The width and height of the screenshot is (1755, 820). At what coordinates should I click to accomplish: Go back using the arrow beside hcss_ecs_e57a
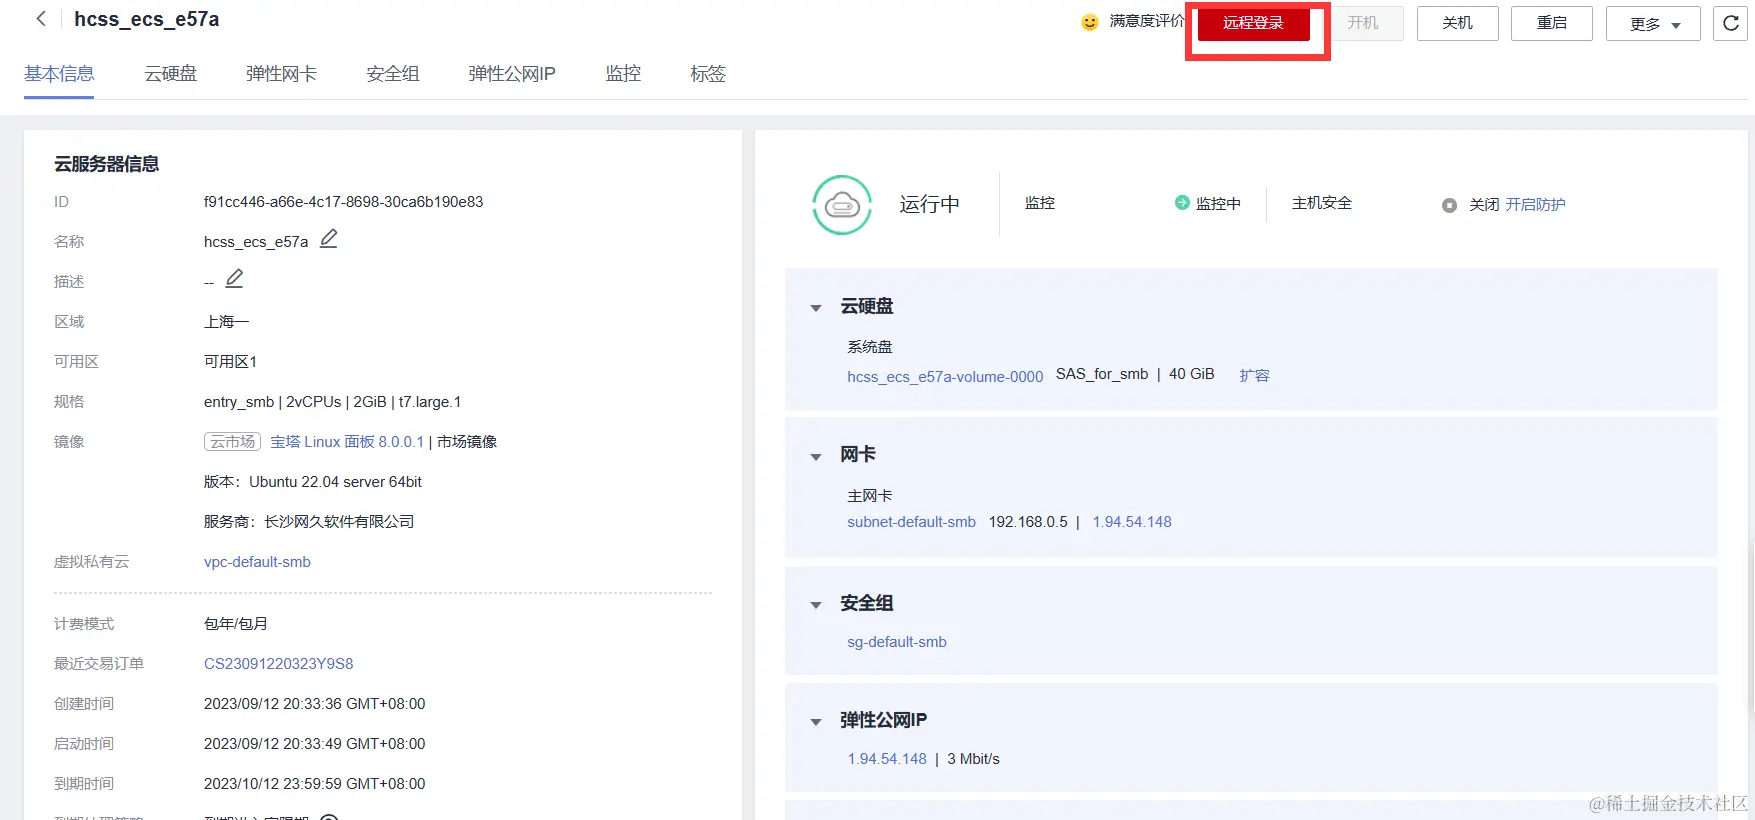[x=41, y=19]
